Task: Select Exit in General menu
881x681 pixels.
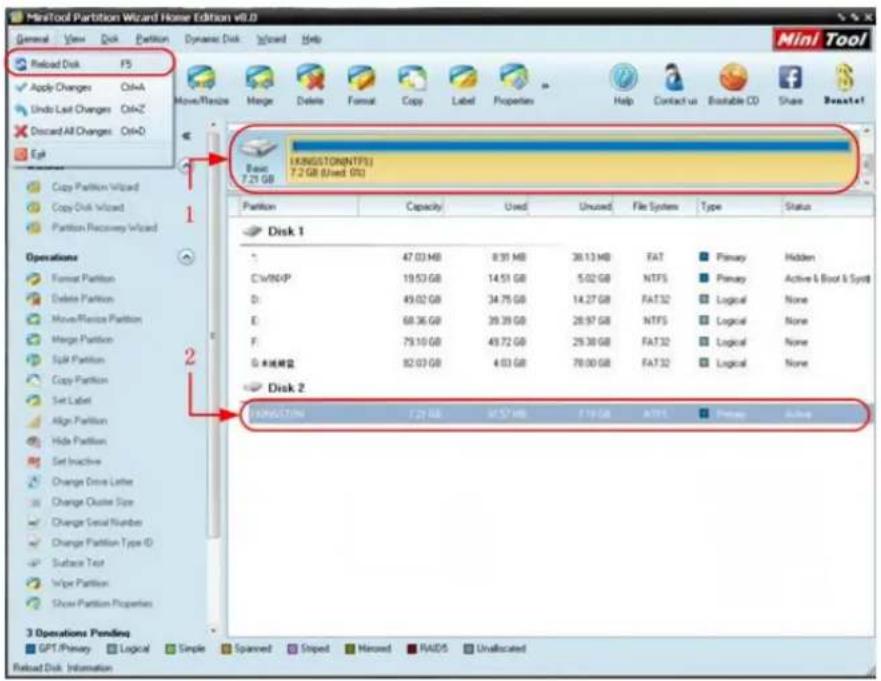Action: click(90, 154)
